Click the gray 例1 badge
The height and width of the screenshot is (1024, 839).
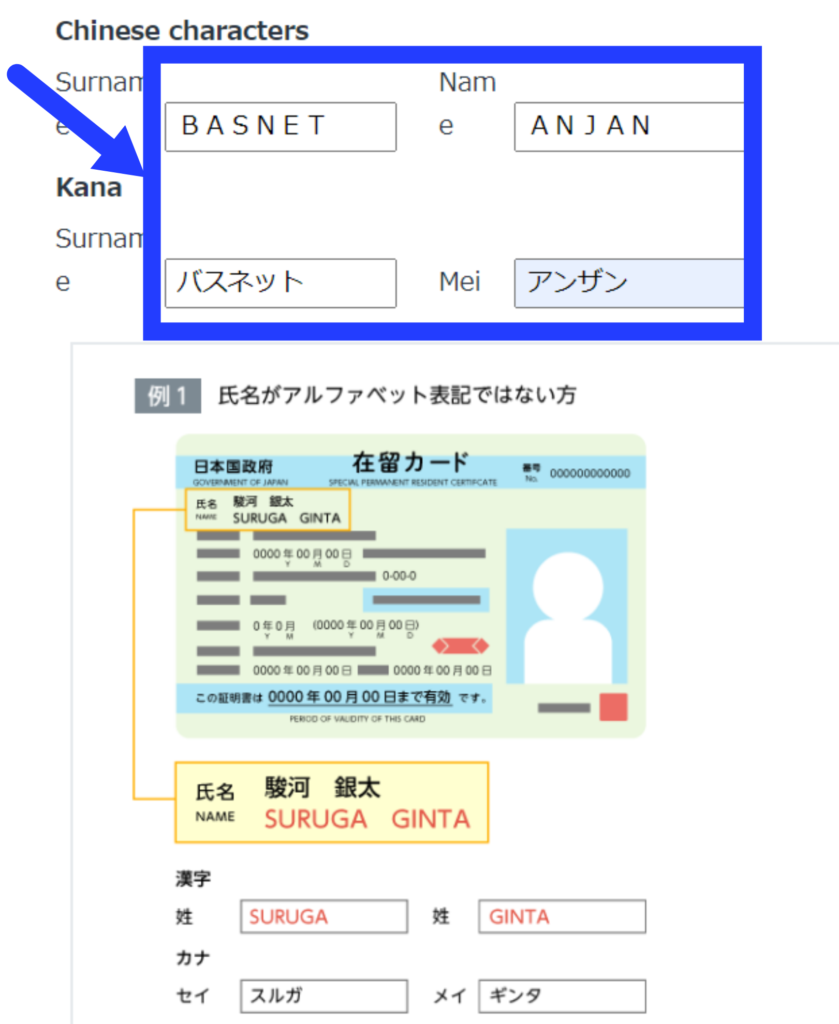[x=168, y=396]
